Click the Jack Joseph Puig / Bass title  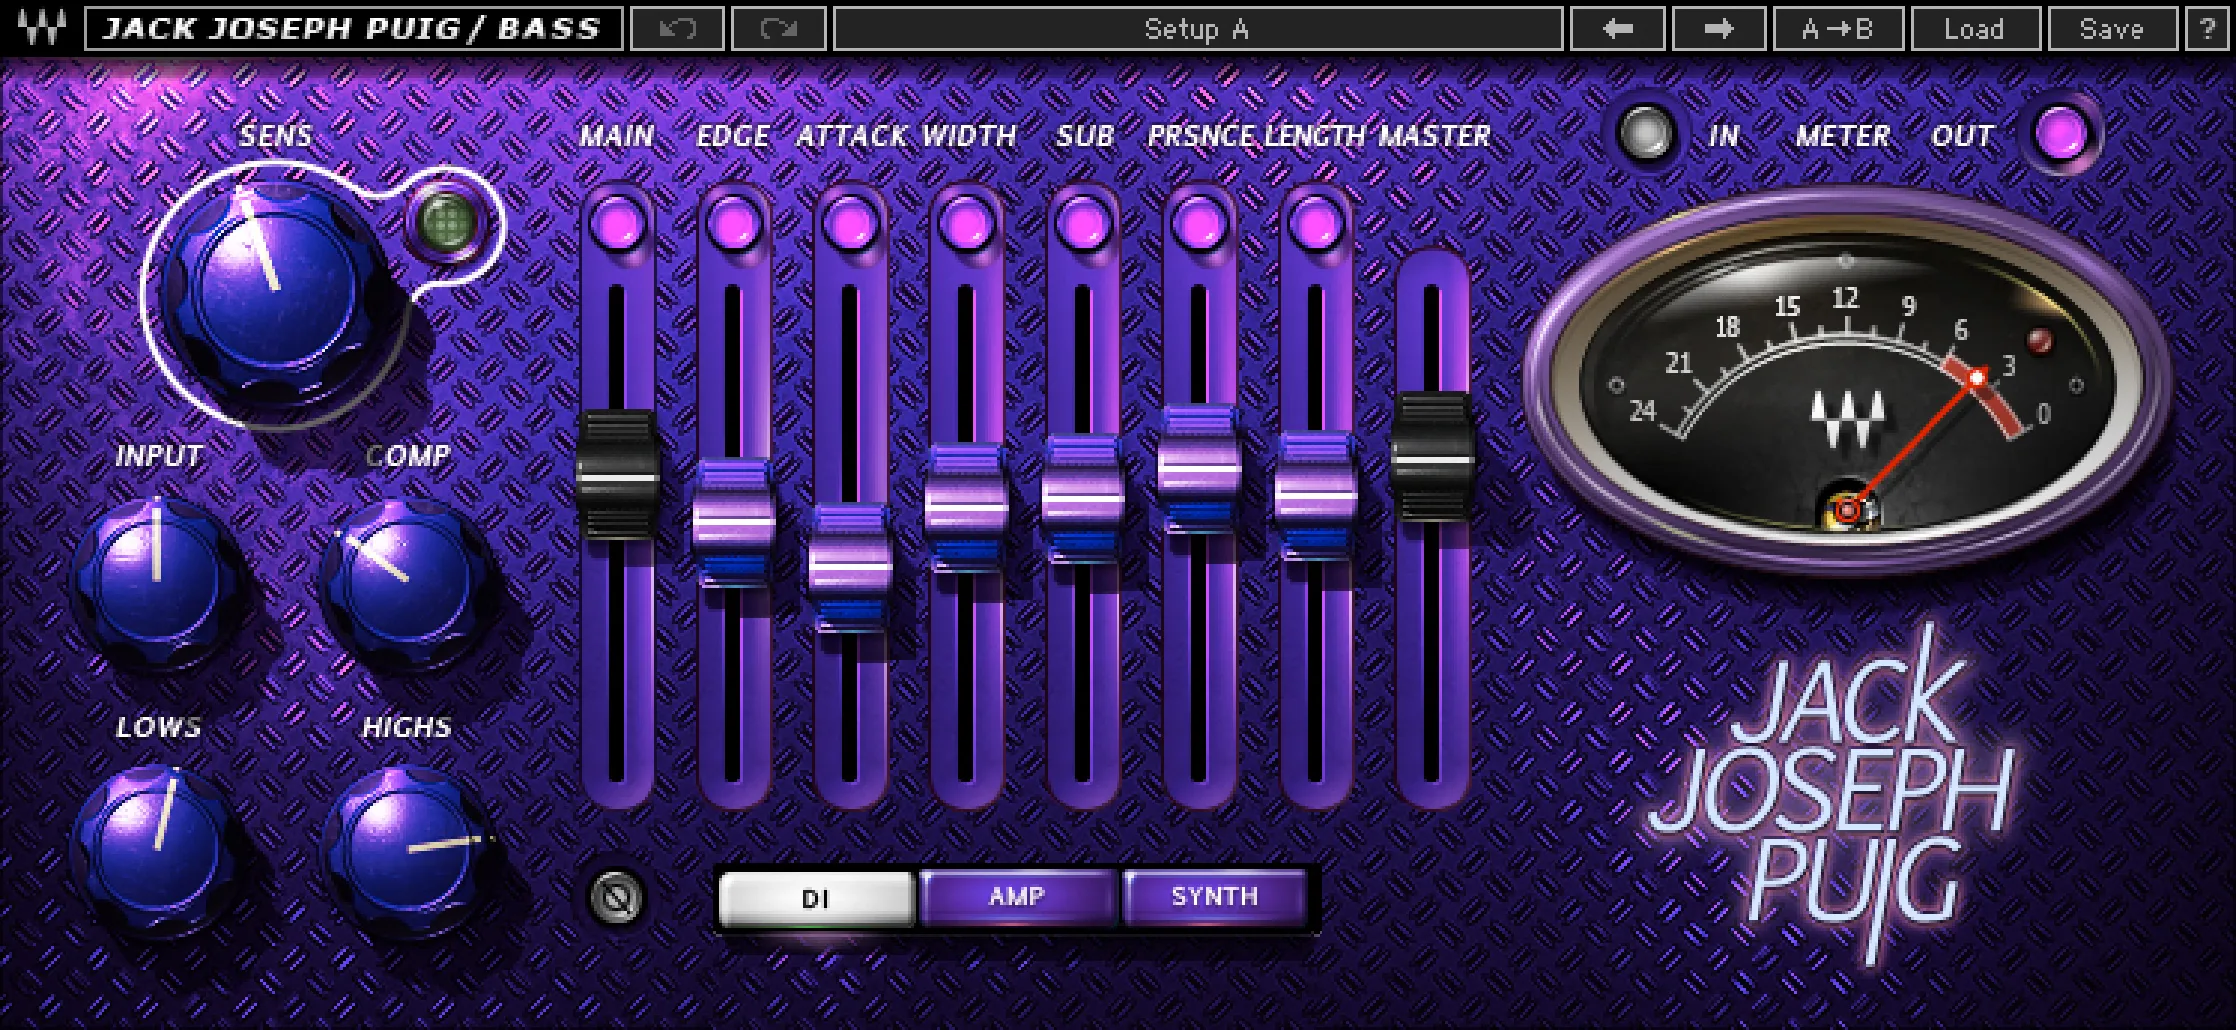point(353,28)
